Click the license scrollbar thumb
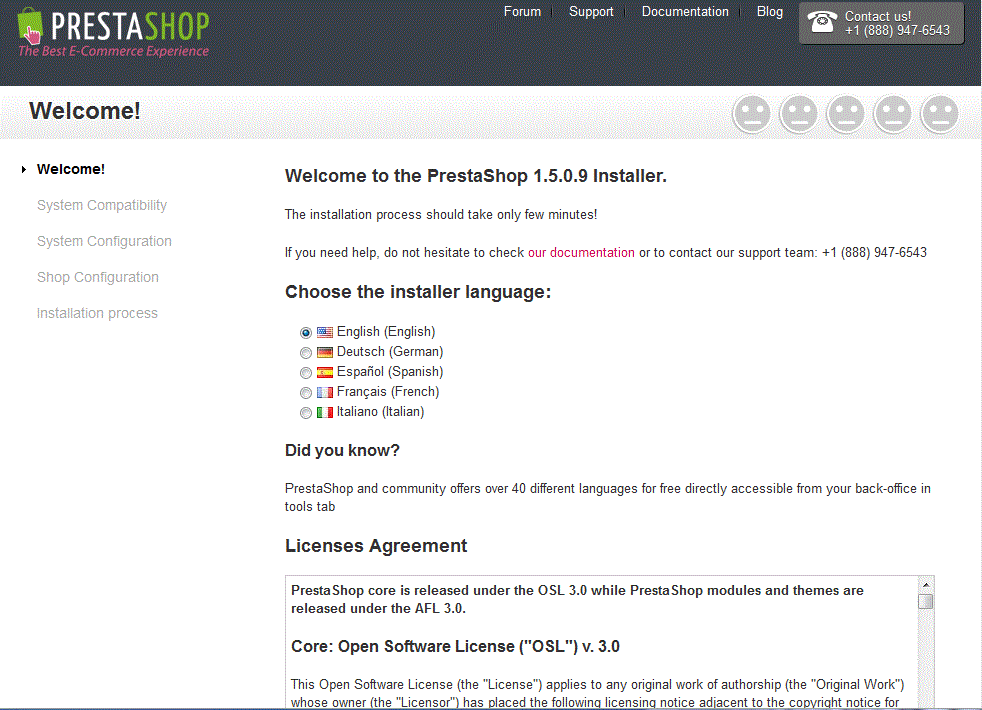Image resolution: width=982 pixels, height=710 pixels. pos(926,601)
